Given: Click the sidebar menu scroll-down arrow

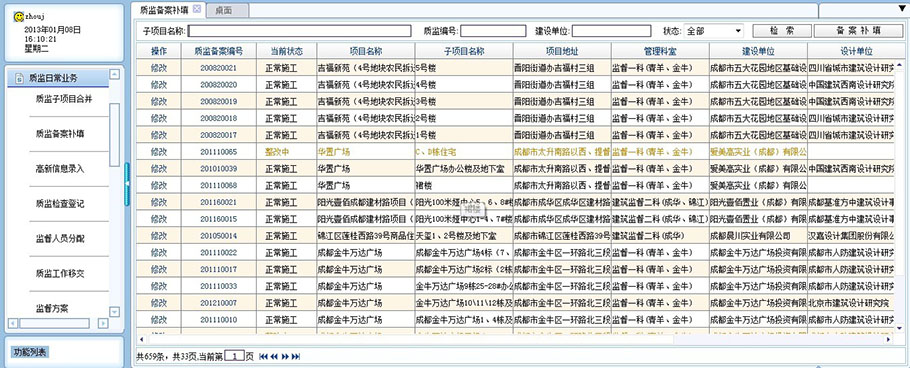Looking at the screenshot, I should click(x=114, y=312).
